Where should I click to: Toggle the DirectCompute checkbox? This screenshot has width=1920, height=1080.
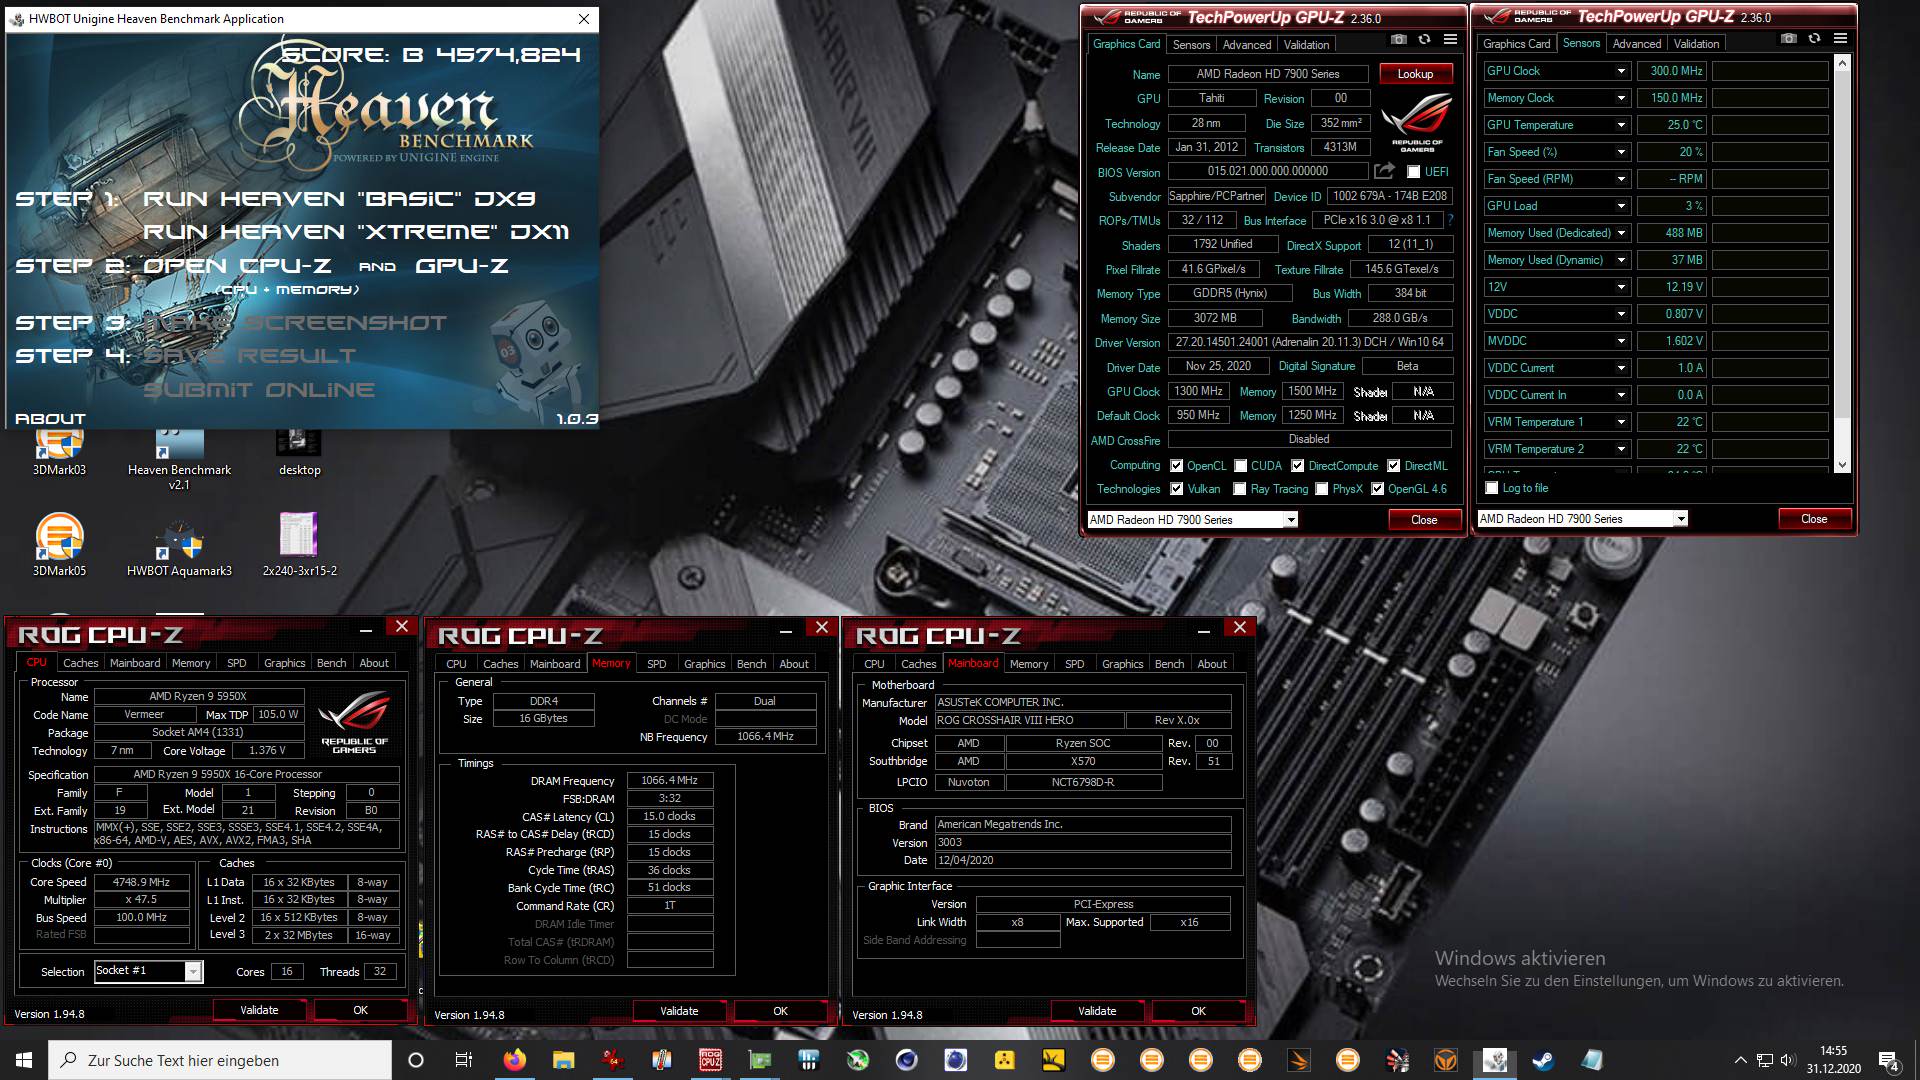click(1298, 466)
